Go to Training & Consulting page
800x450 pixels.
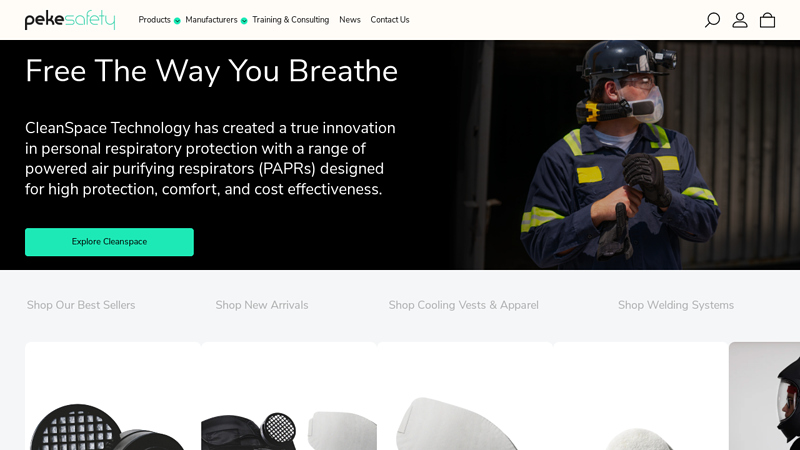pos(290,20)
